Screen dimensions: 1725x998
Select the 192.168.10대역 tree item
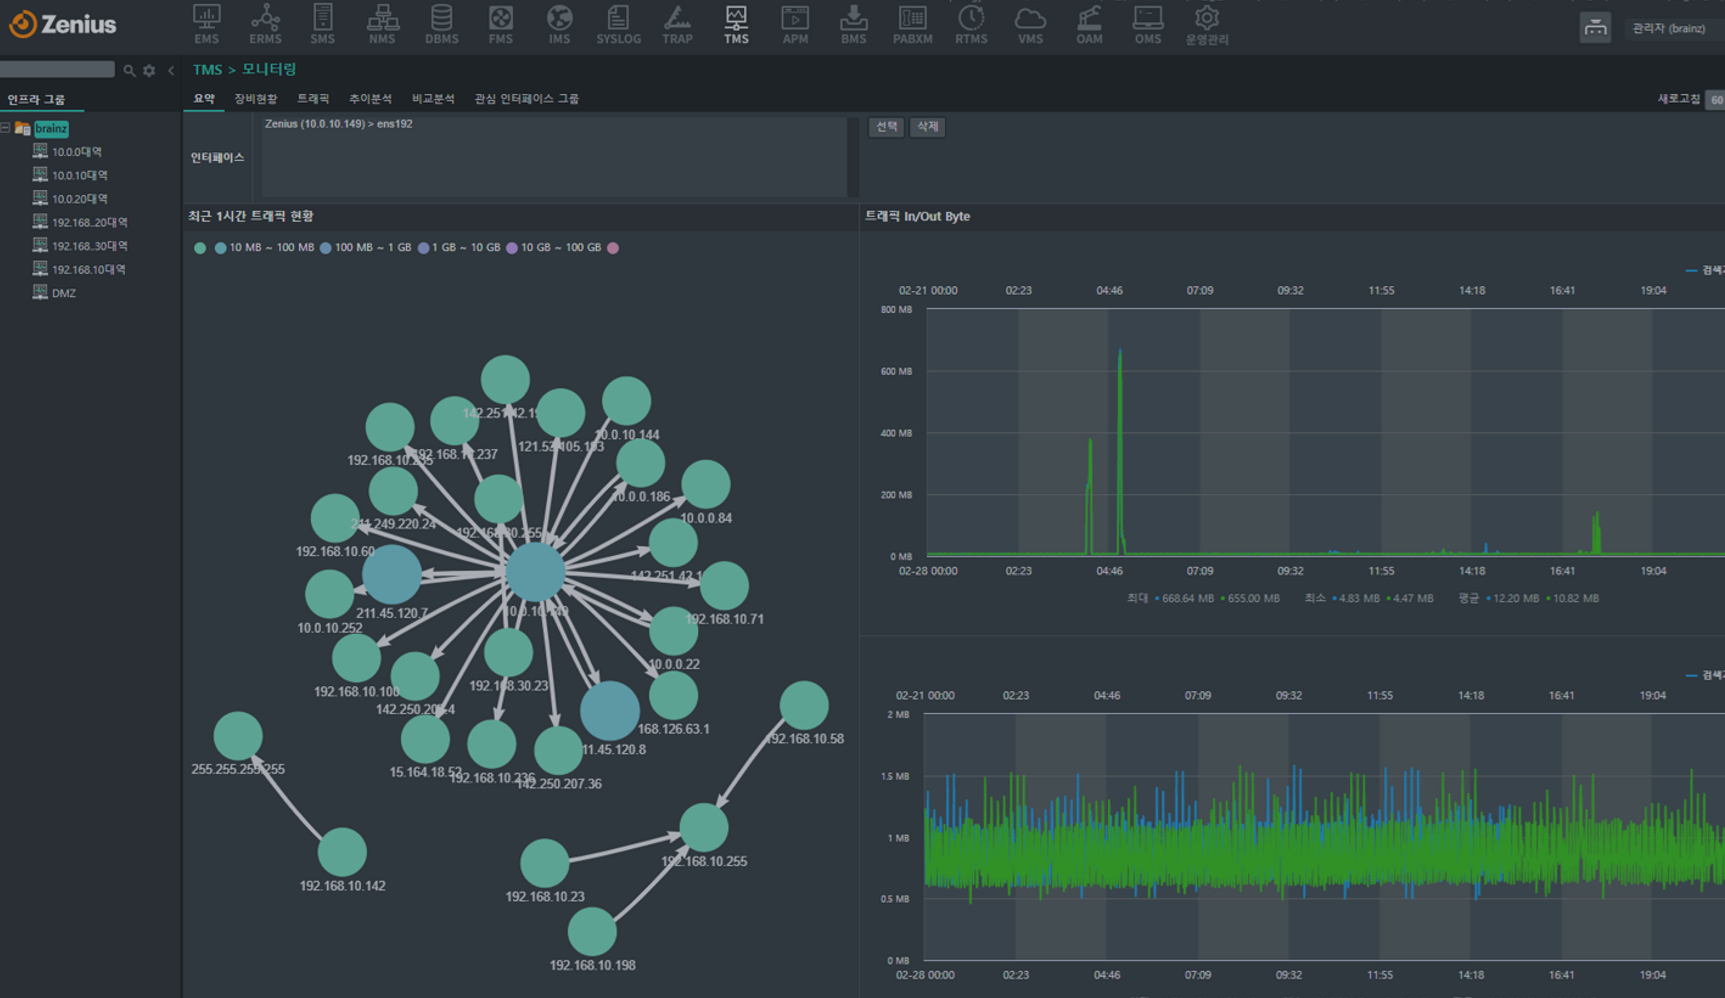tap(88, 270)
